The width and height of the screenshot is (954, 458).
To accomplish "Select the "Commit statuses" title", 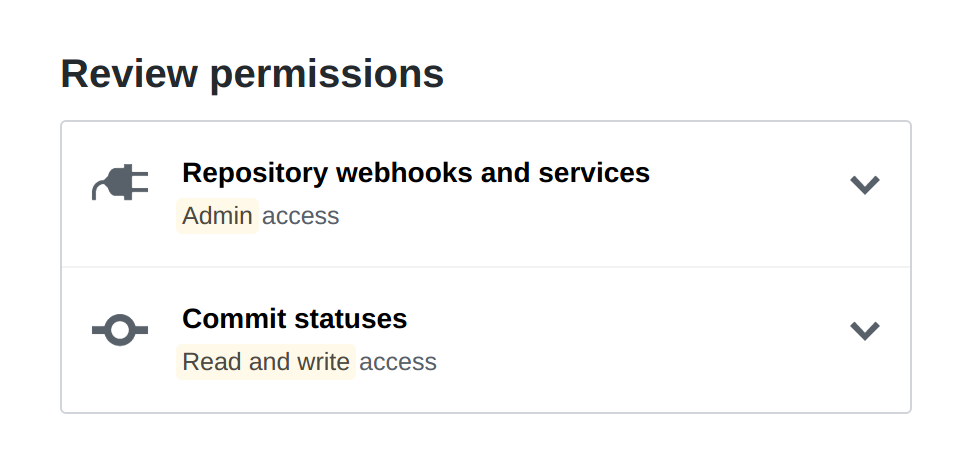I will pyautogui.click(x=294, y=319).
